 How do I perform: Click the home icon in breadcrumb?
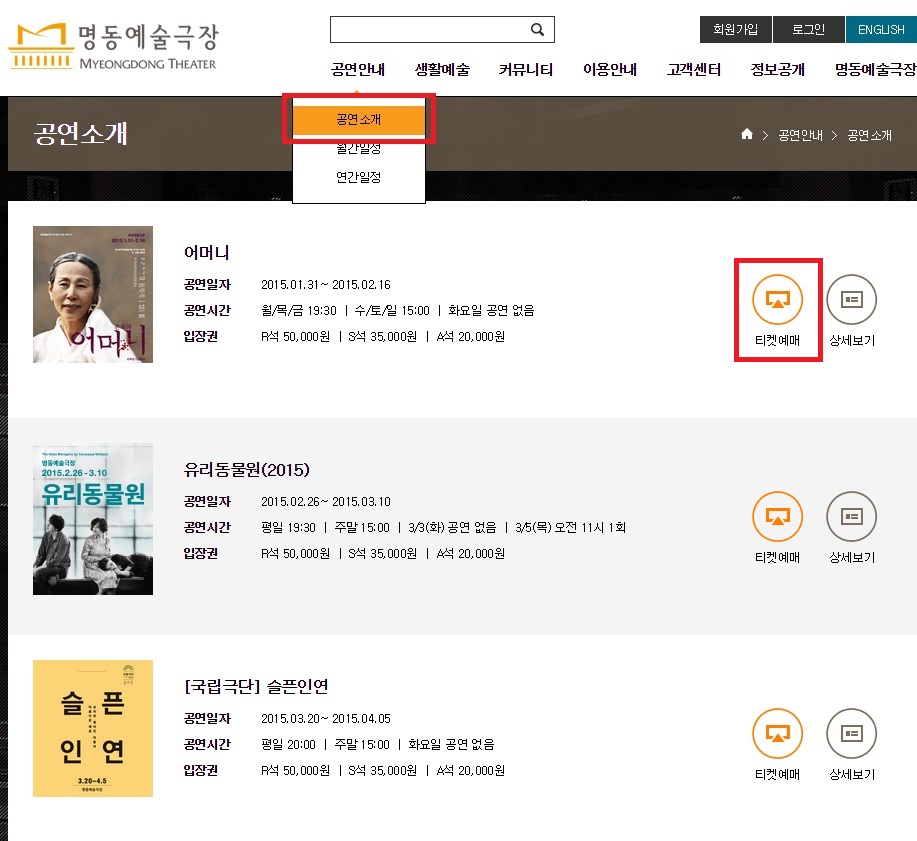(746, 134)
